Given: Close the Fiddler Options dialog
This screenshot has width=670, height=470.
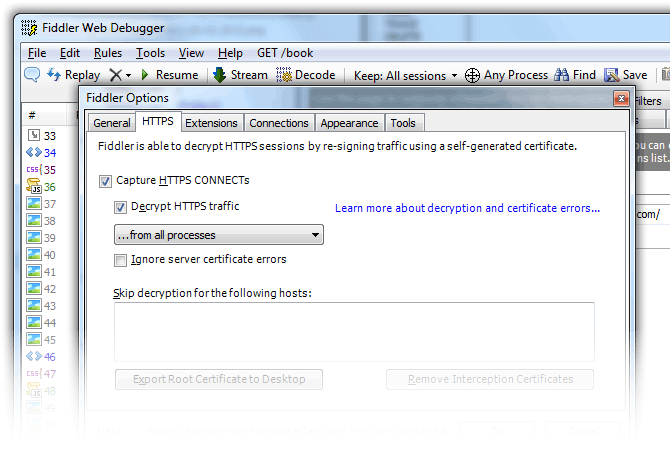Looking at the screenshot, I should [621, 99].
